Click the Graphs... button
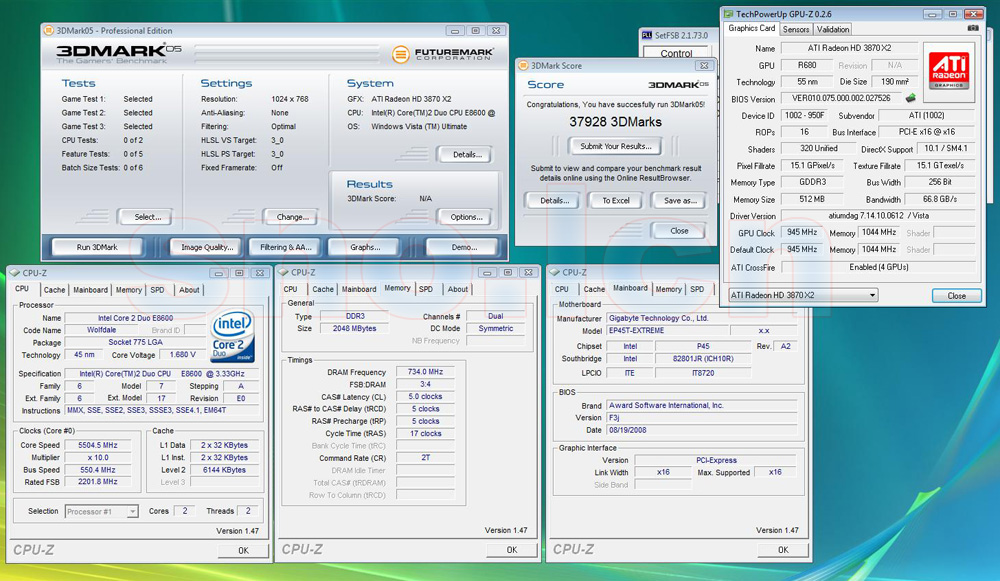The width and height of the screenshot is (1000, 581). point(365,247)
